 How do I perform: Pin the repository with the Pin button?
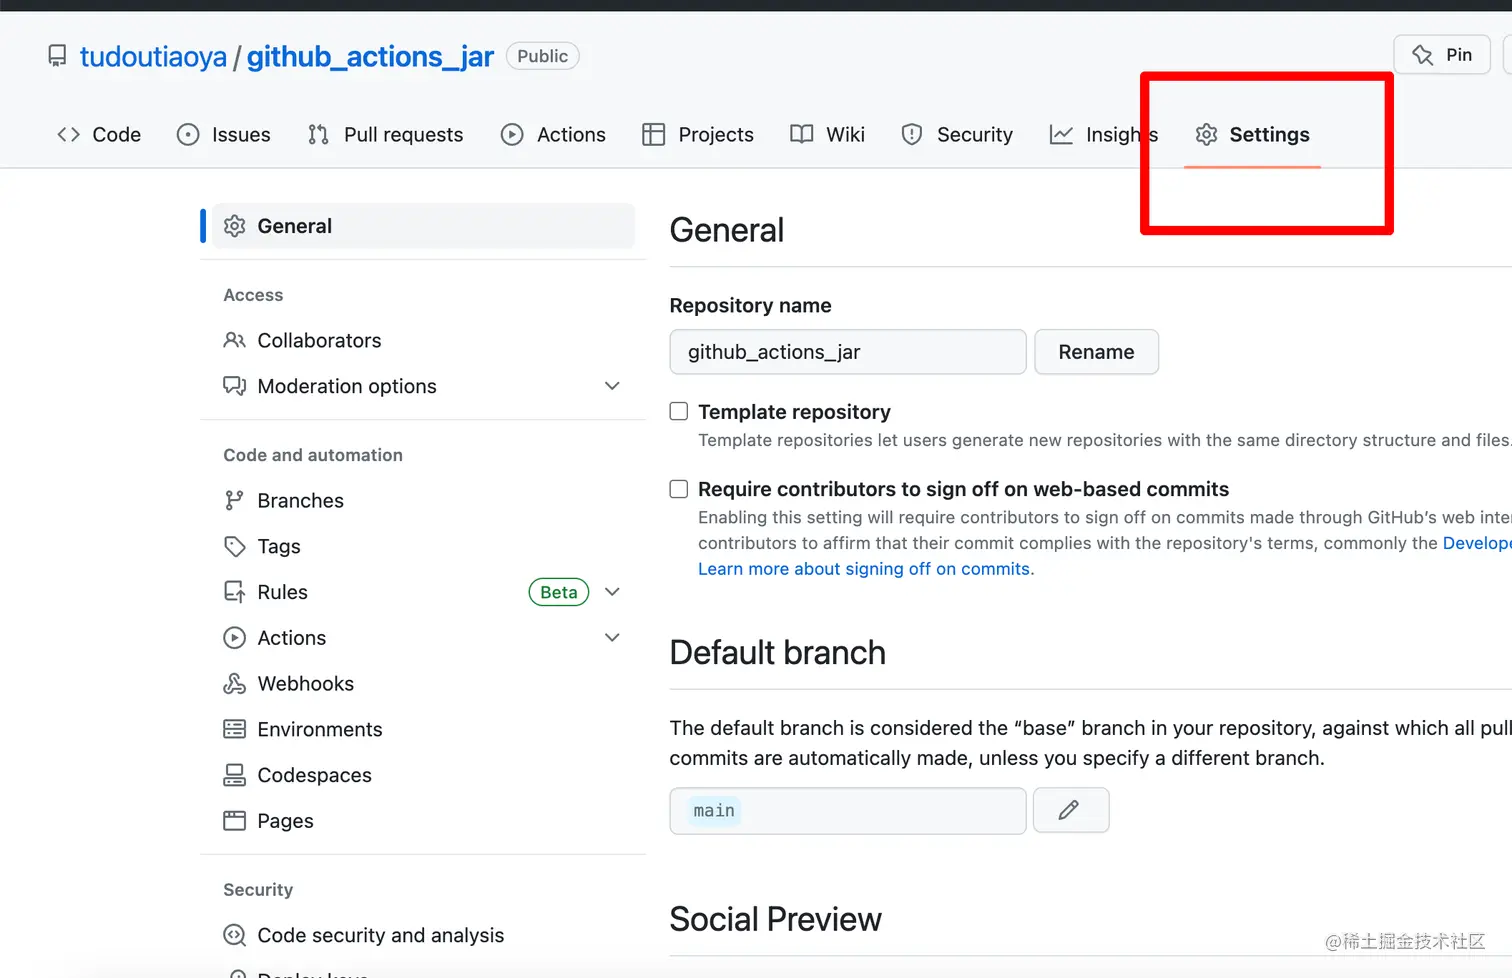pos(1442,55)
